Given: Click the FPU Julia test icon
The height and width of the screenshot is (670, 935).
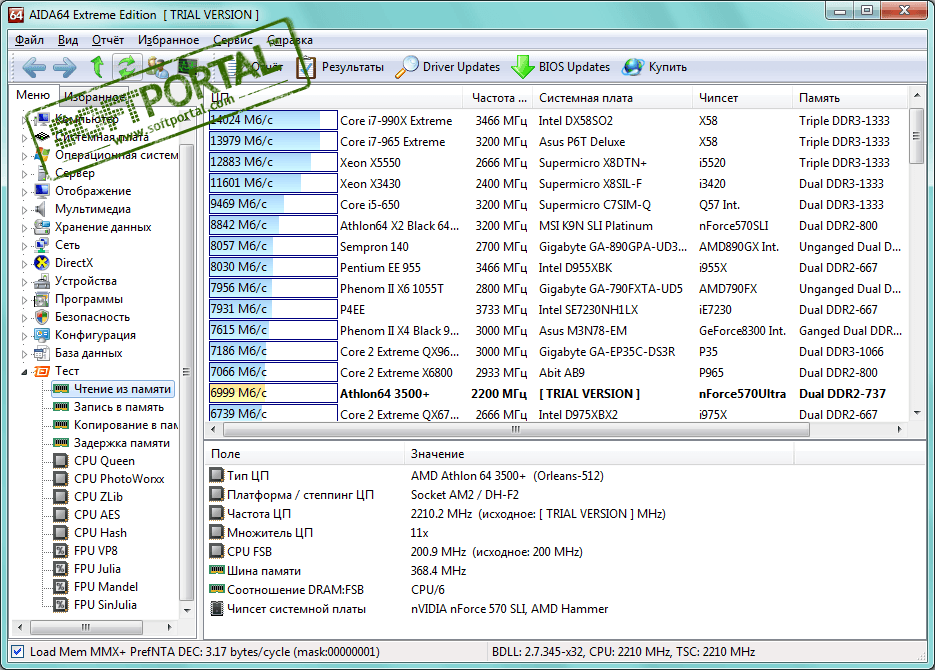Looking at the screenshot, I should click(60, 569).
